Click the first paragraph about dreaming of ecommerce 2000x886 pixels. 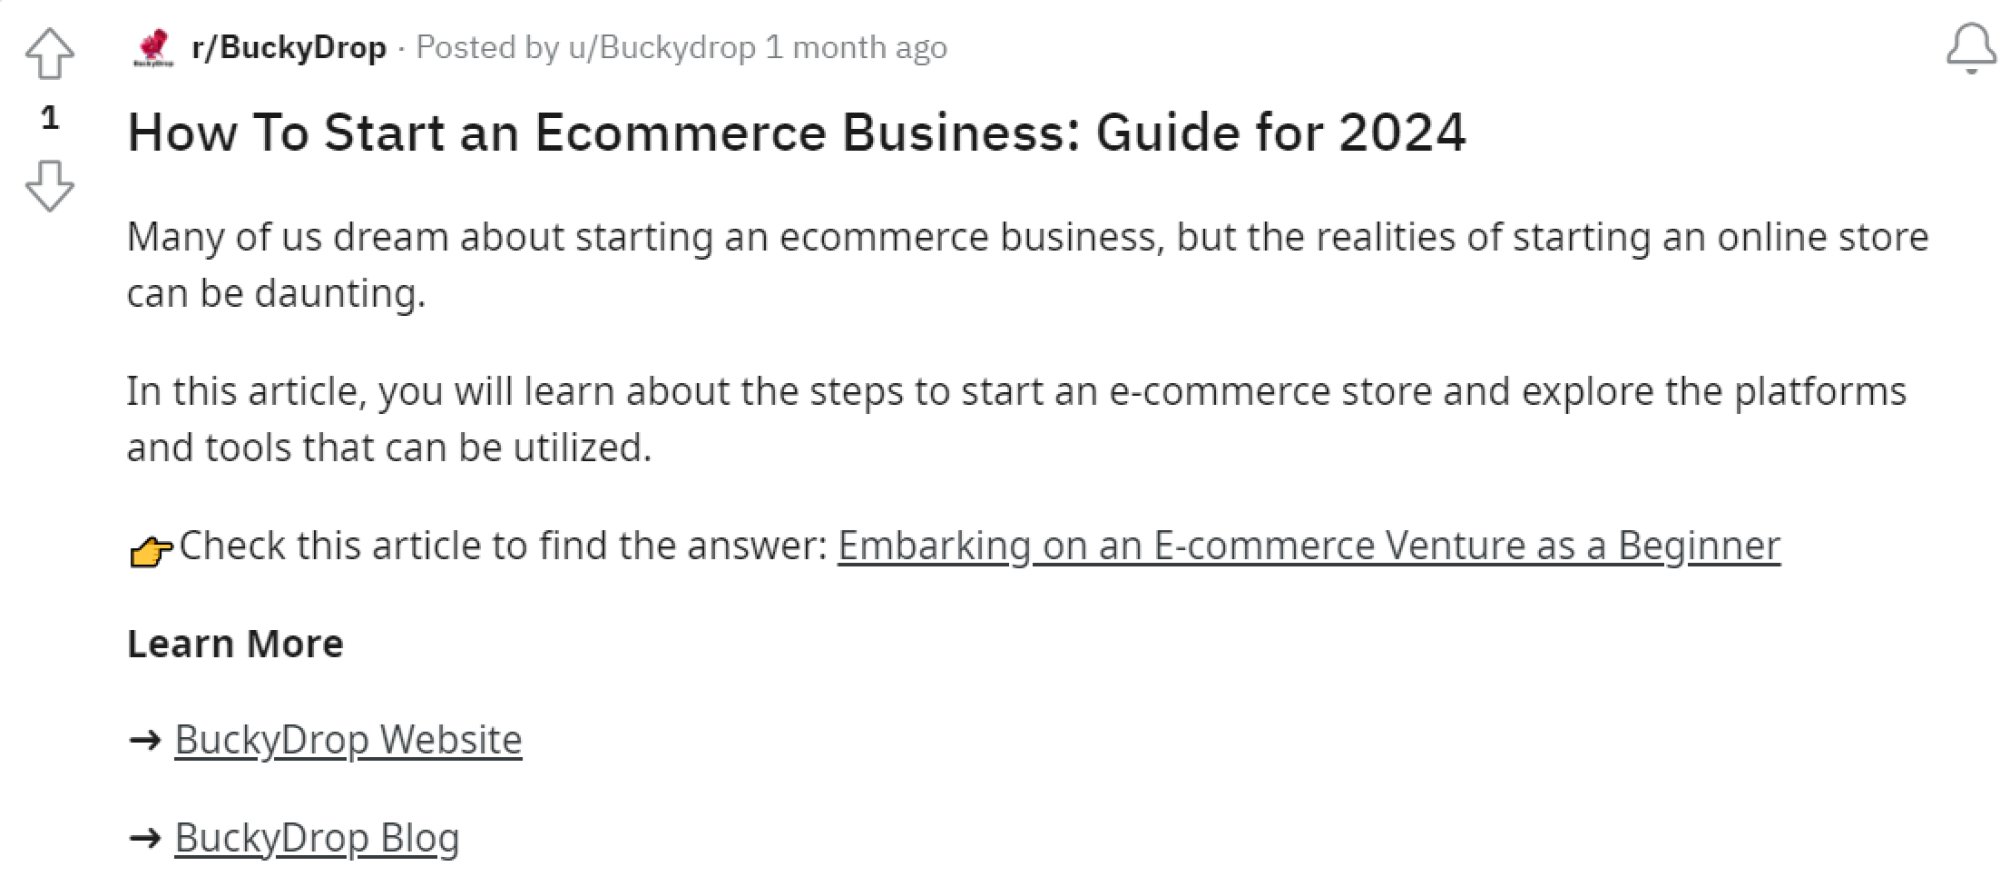[x=1027, y=265]
